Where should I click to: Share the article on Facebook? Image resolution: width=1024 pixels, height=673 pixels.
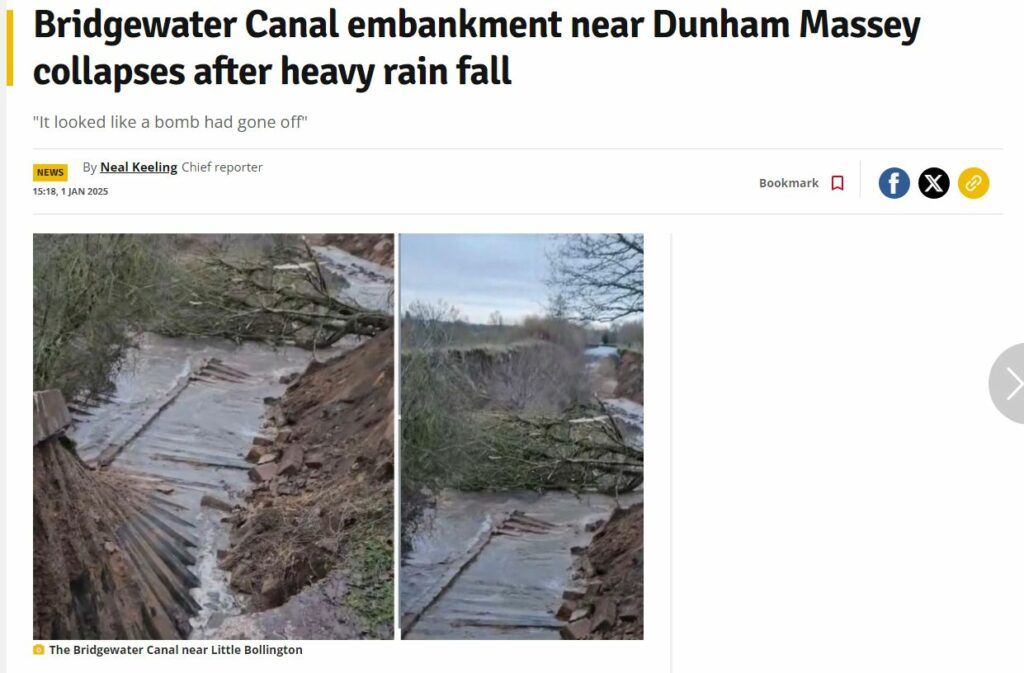(894, 183)
